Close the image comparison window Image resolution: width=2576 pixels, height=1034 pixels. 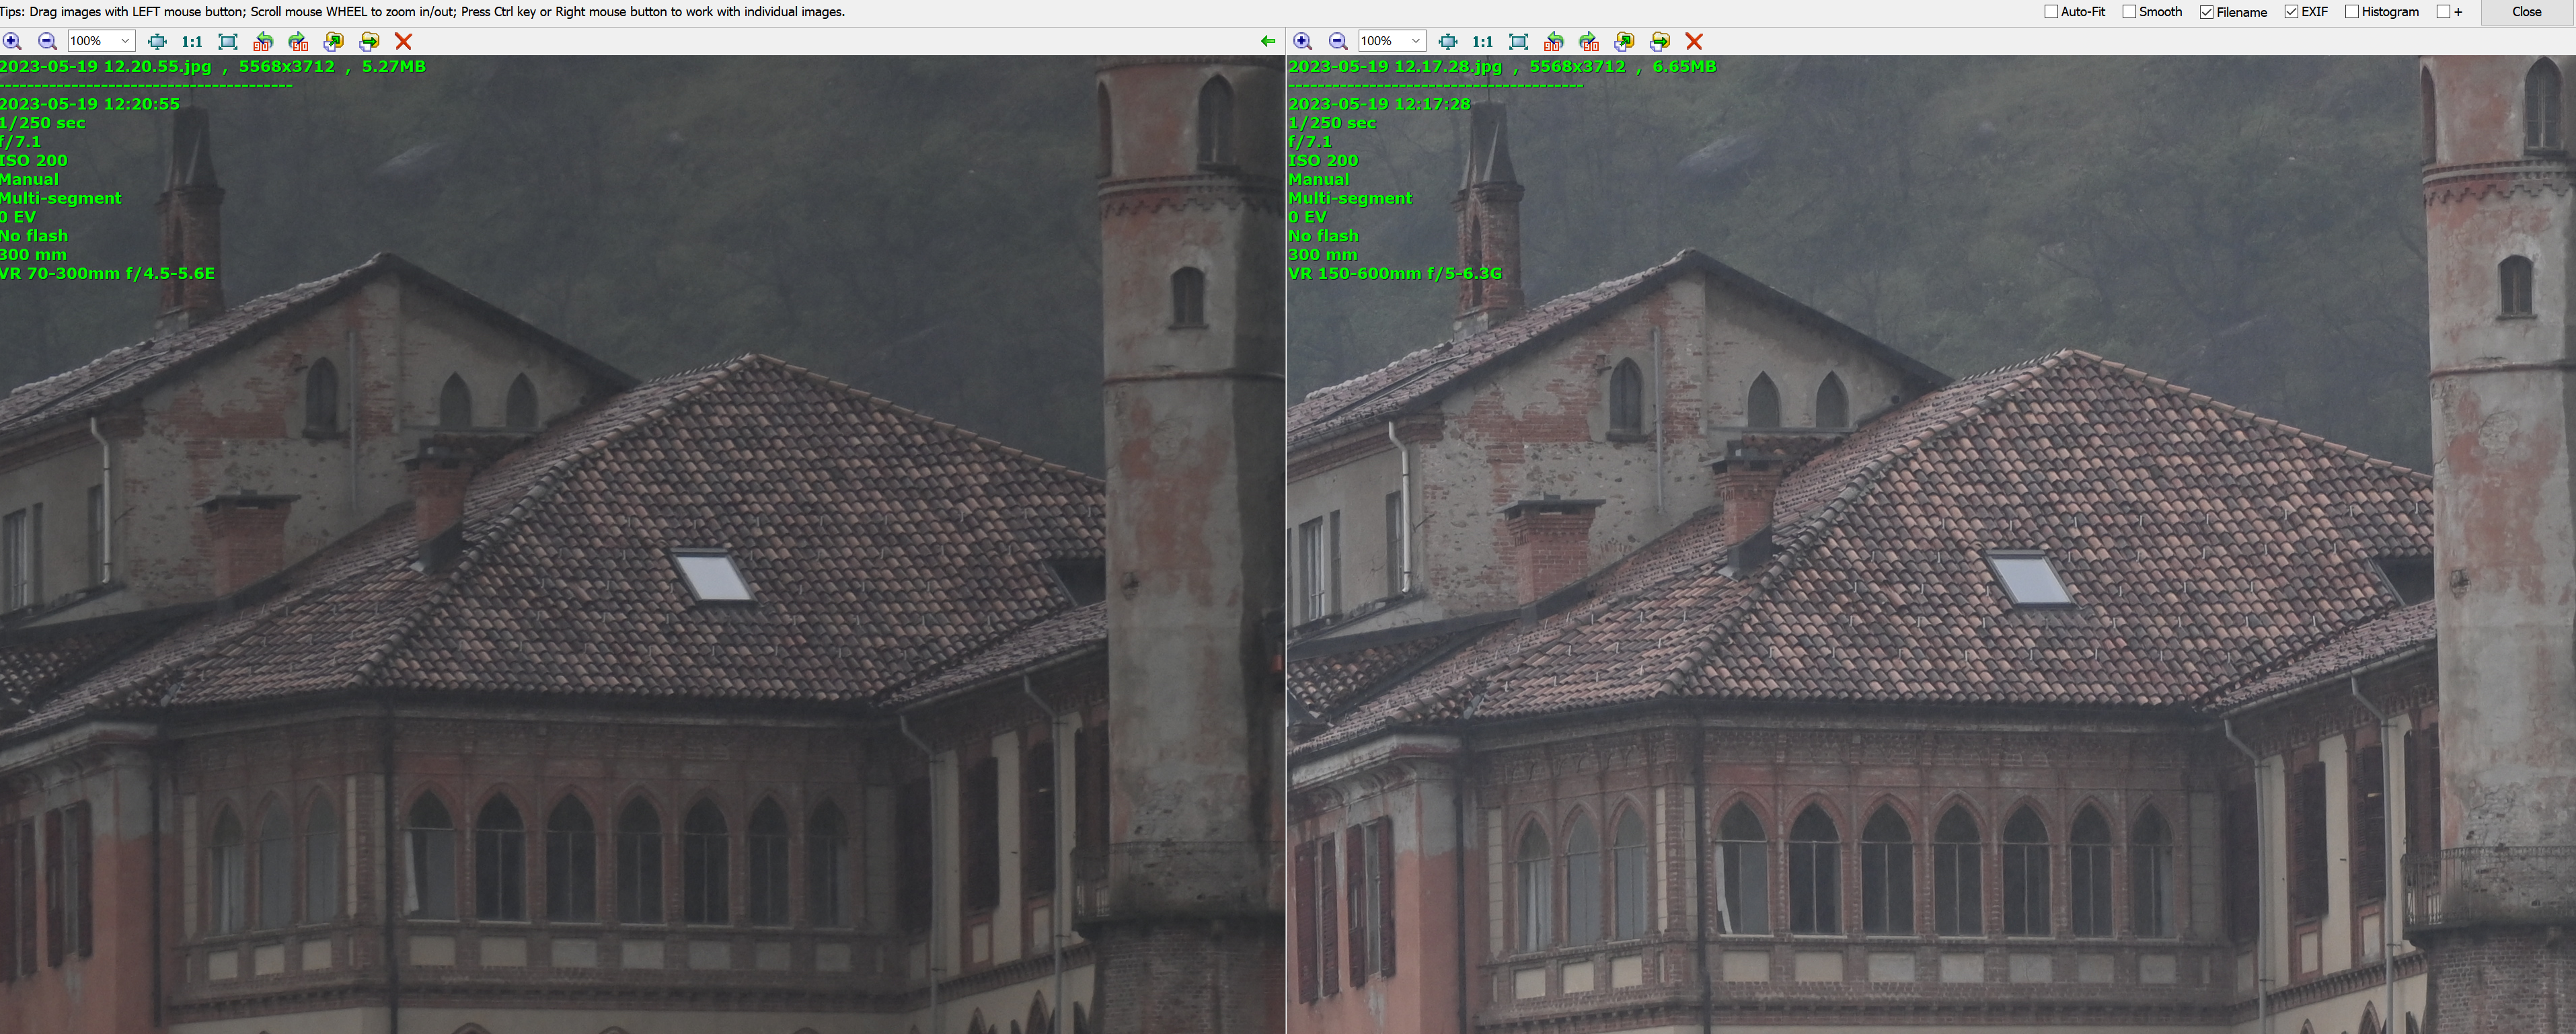2526,12
